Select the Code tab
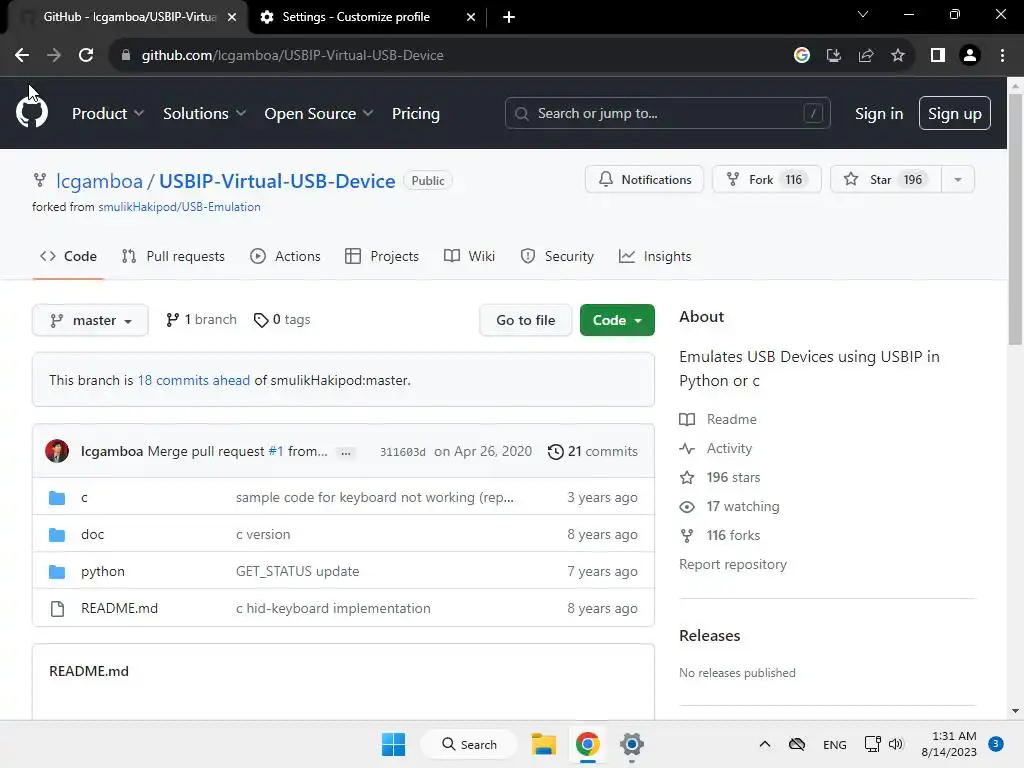 pos(68,256)
